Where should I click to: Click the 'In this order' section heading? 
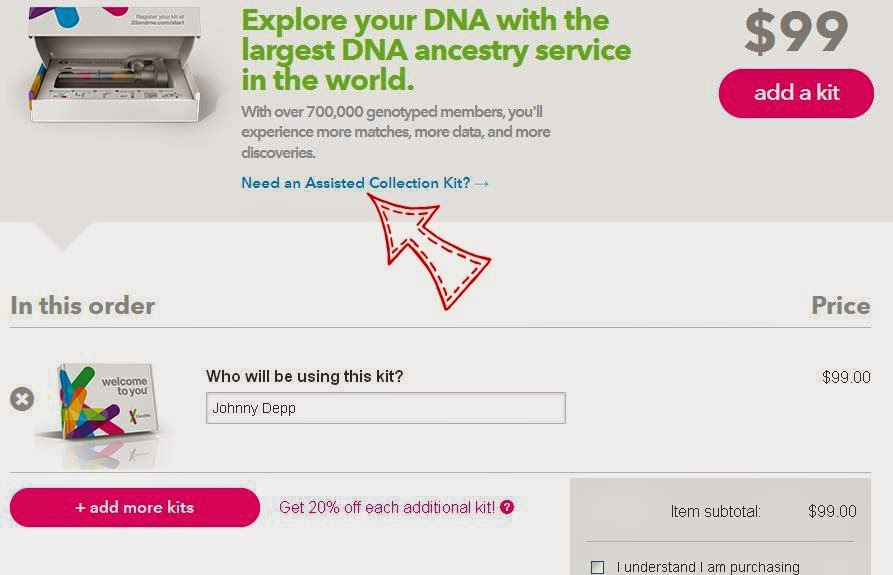pos(83,305)
